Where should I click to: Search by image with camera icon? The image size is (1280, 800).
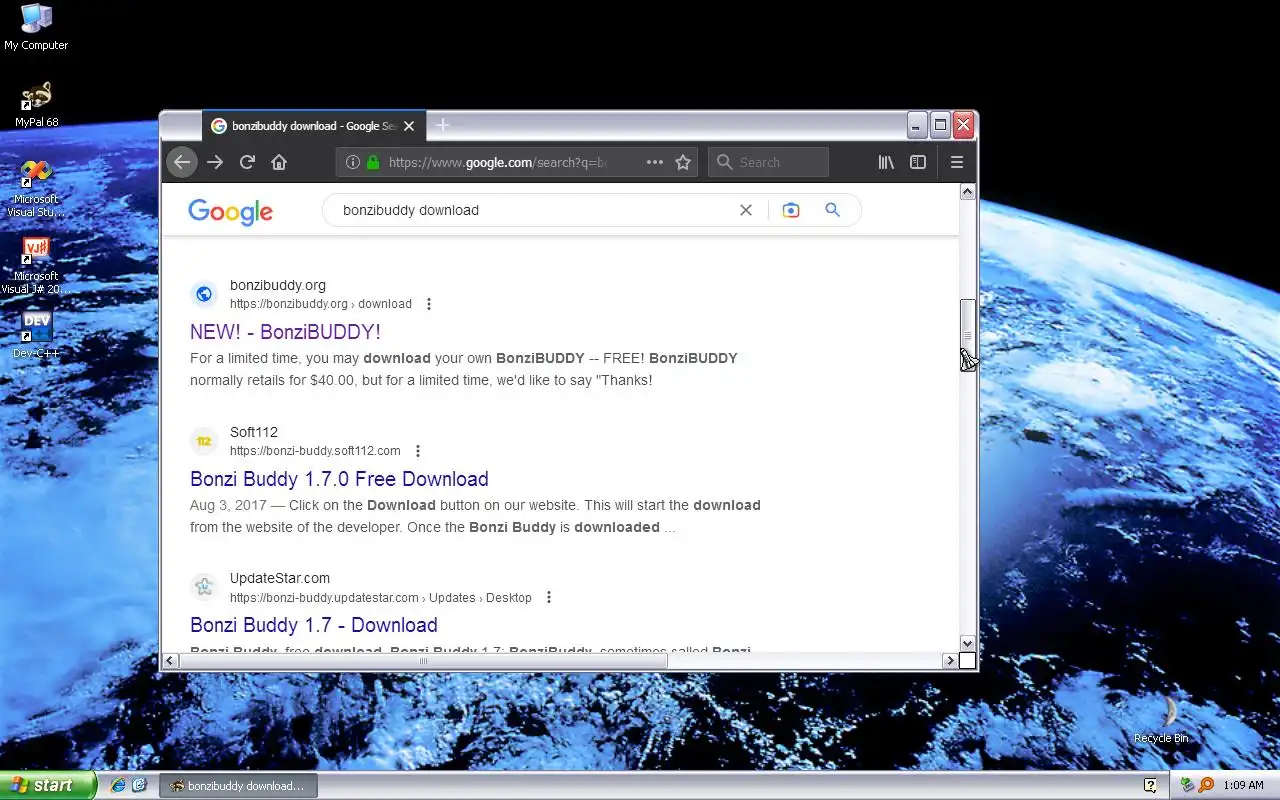click(x=791, y=210)
